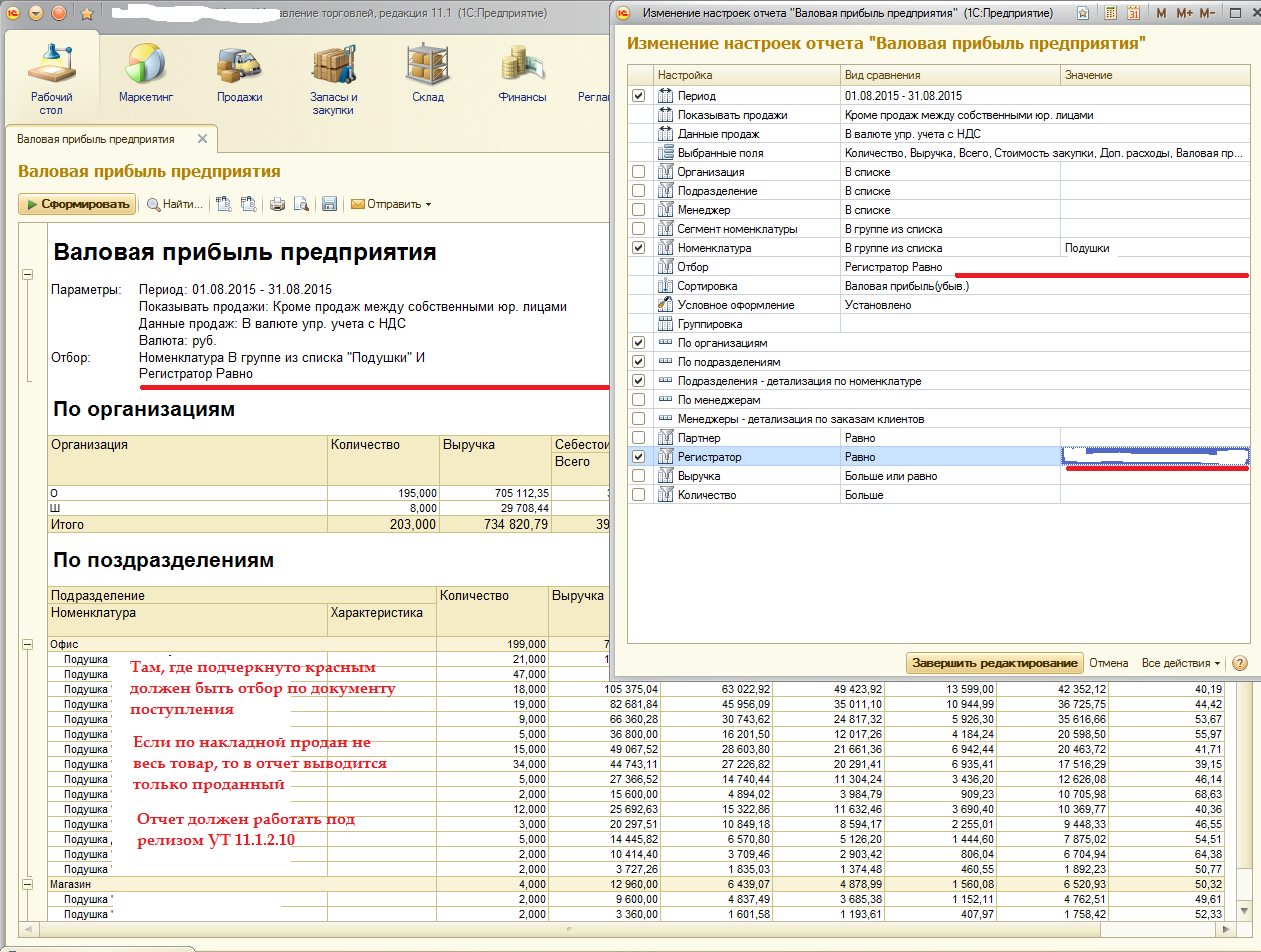Click Завершить редактирование button
Screen dimensions: 1261x952
tap(995, 663)
